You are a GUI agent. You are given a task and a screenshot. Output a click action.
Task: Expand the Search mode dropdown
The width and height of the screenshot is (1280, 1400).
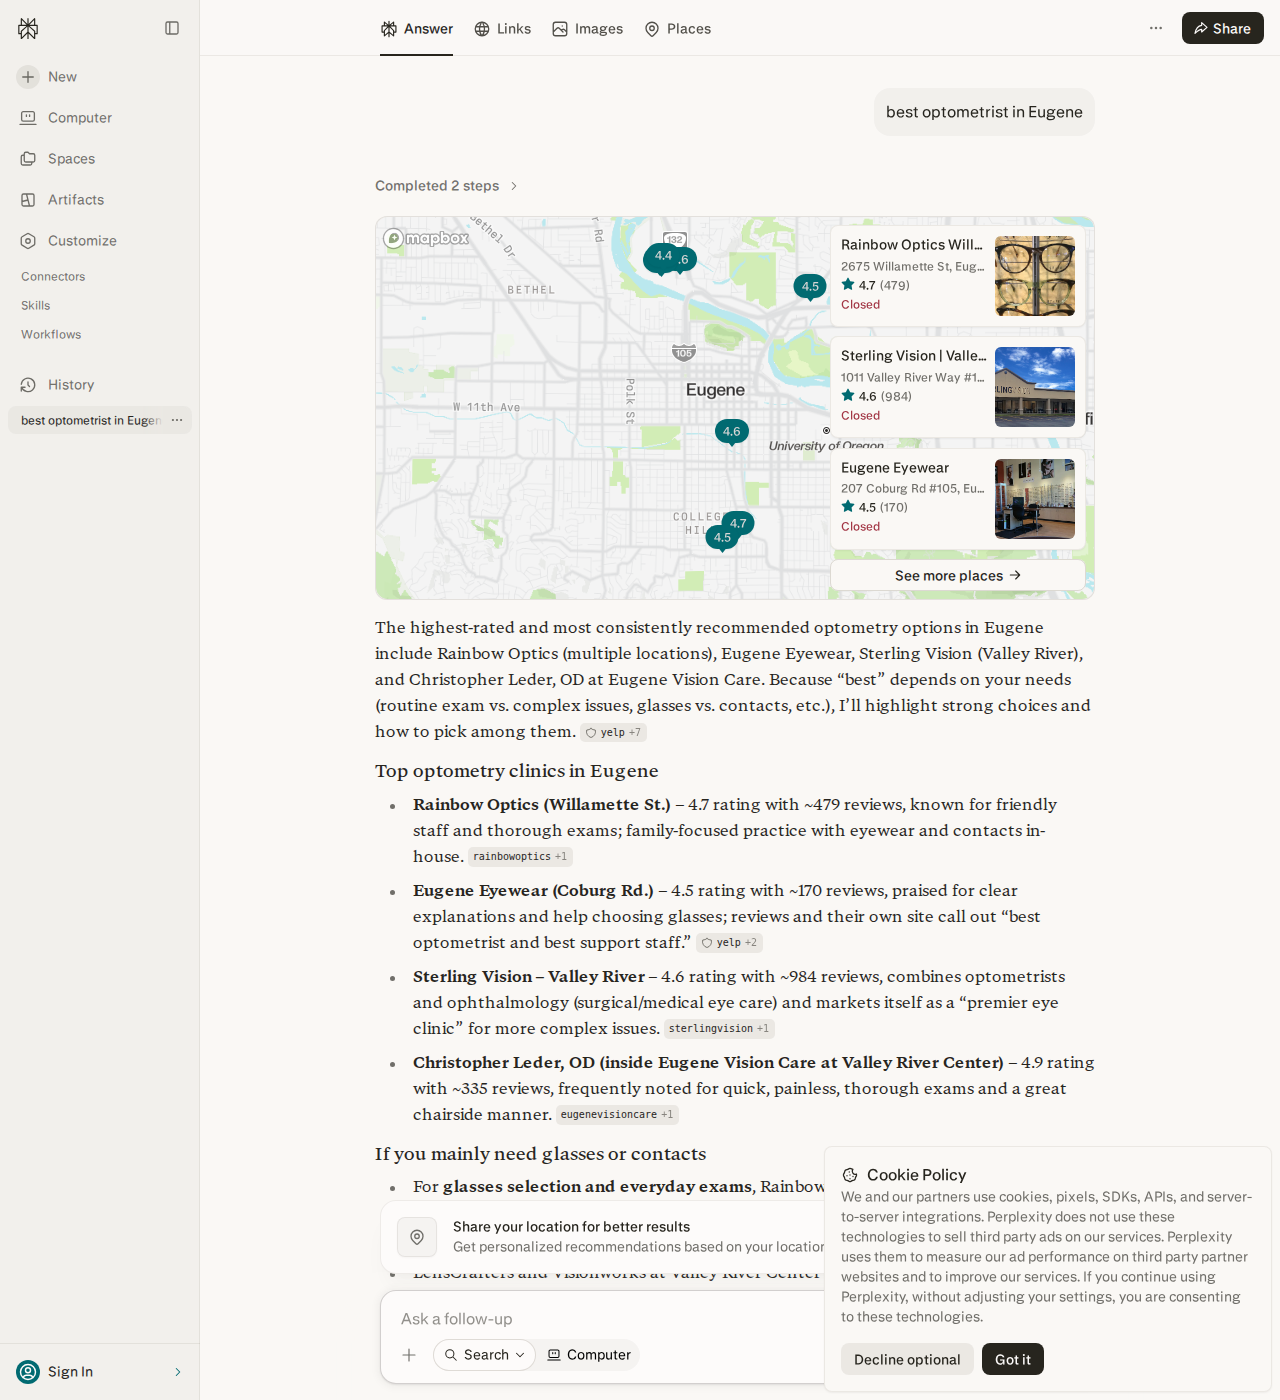(x=484, y=1355)
